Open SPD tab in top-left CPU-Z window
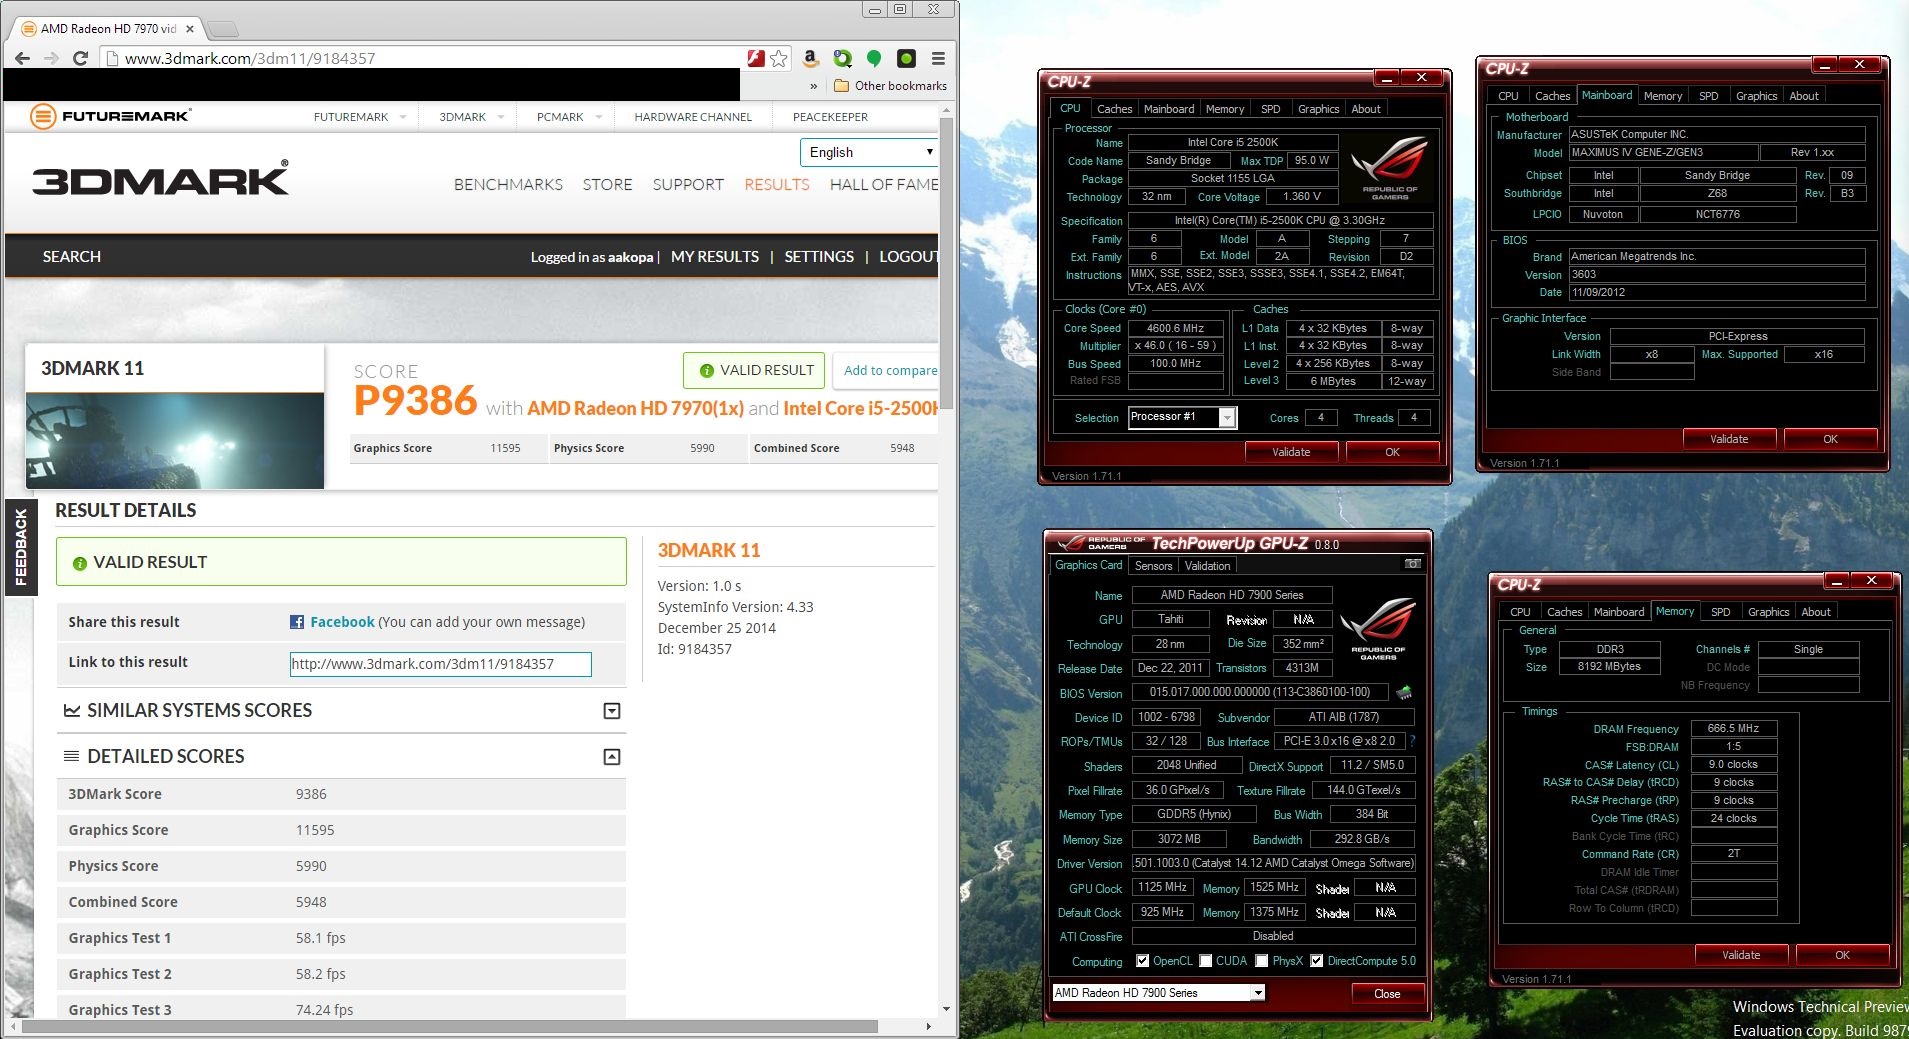 click(1270, 109)
